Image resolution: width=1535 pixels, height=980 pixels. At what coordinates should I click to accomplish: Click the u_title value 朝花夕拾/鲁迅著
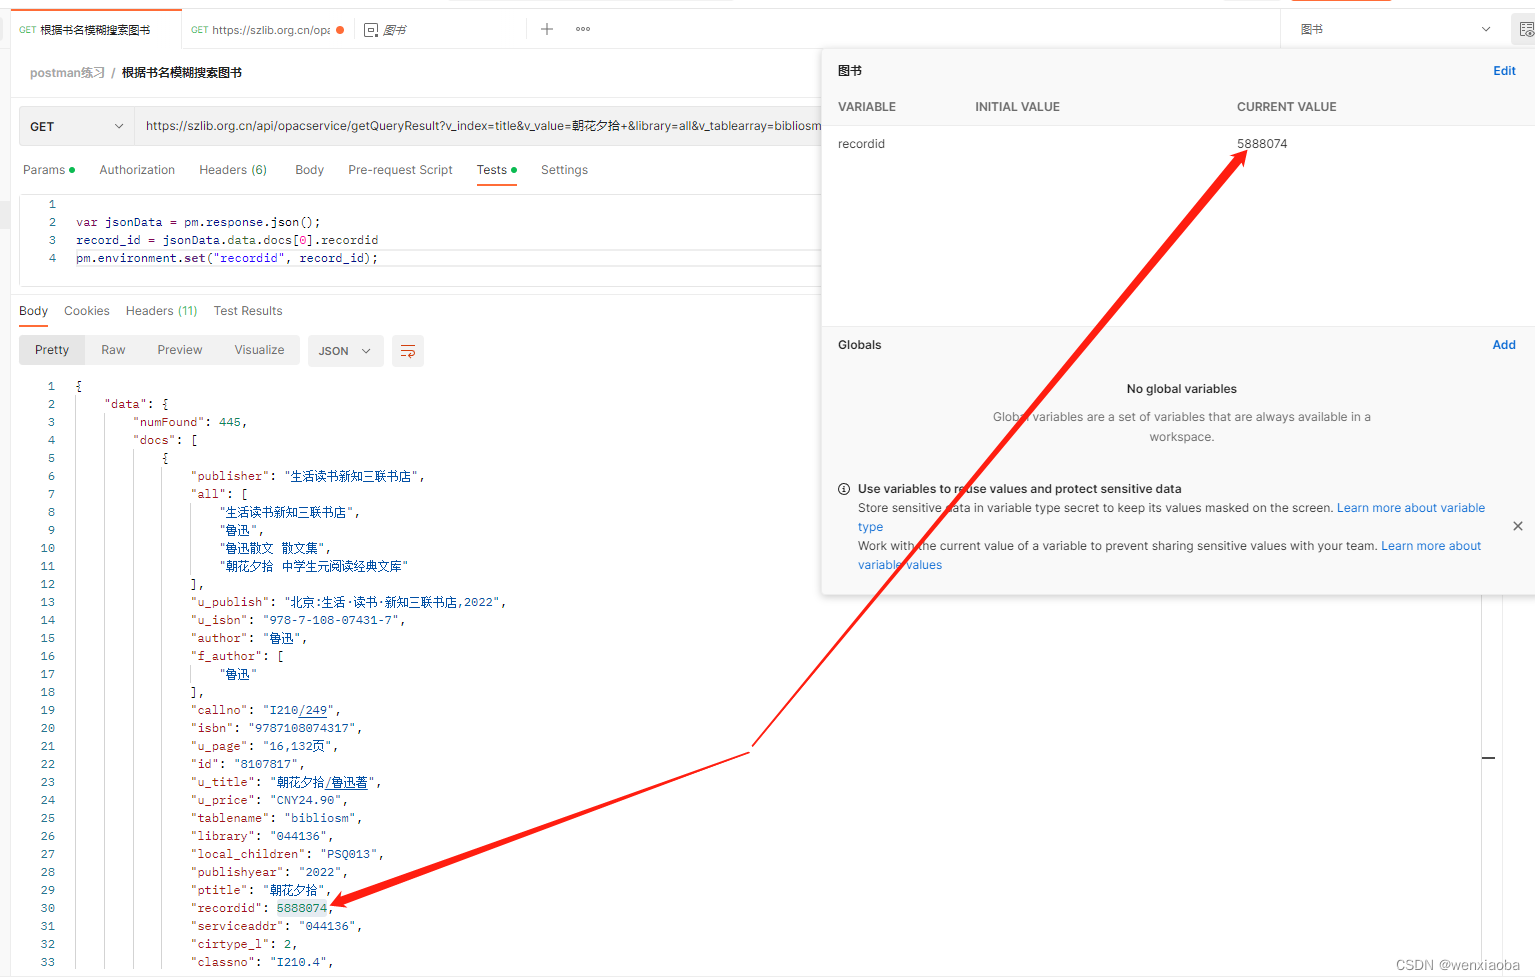(x=323, y=782)
